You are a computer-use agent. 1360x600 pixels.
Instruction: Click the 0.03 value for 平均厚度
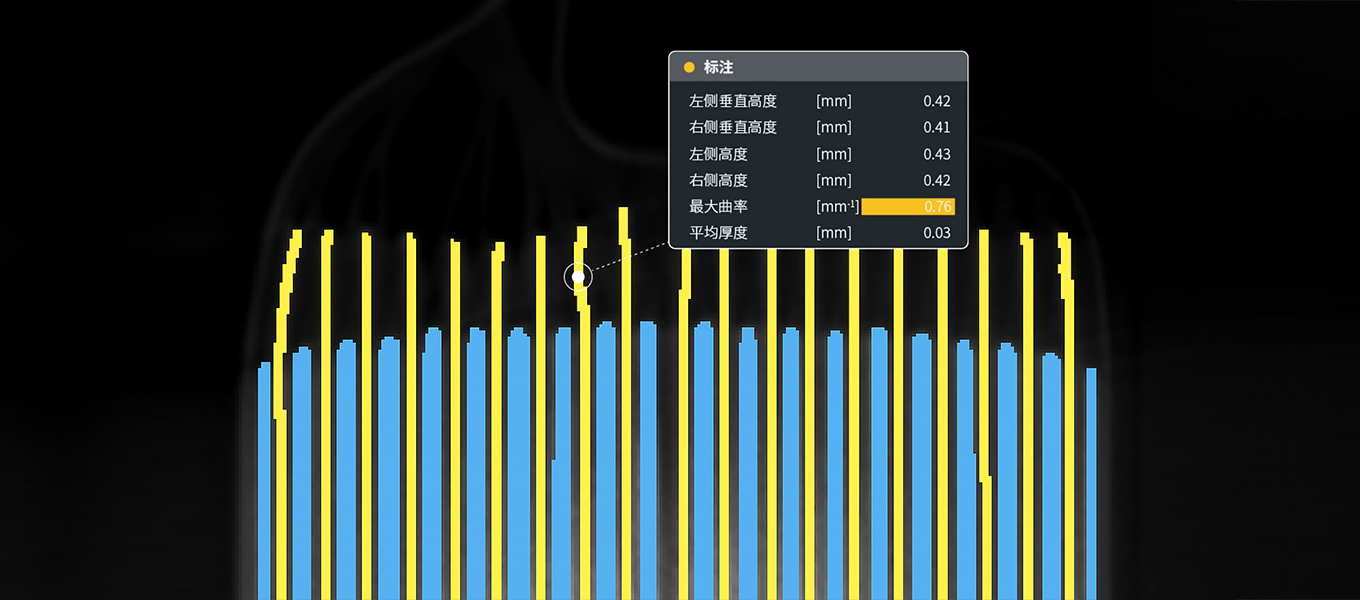tap(937, 233)
